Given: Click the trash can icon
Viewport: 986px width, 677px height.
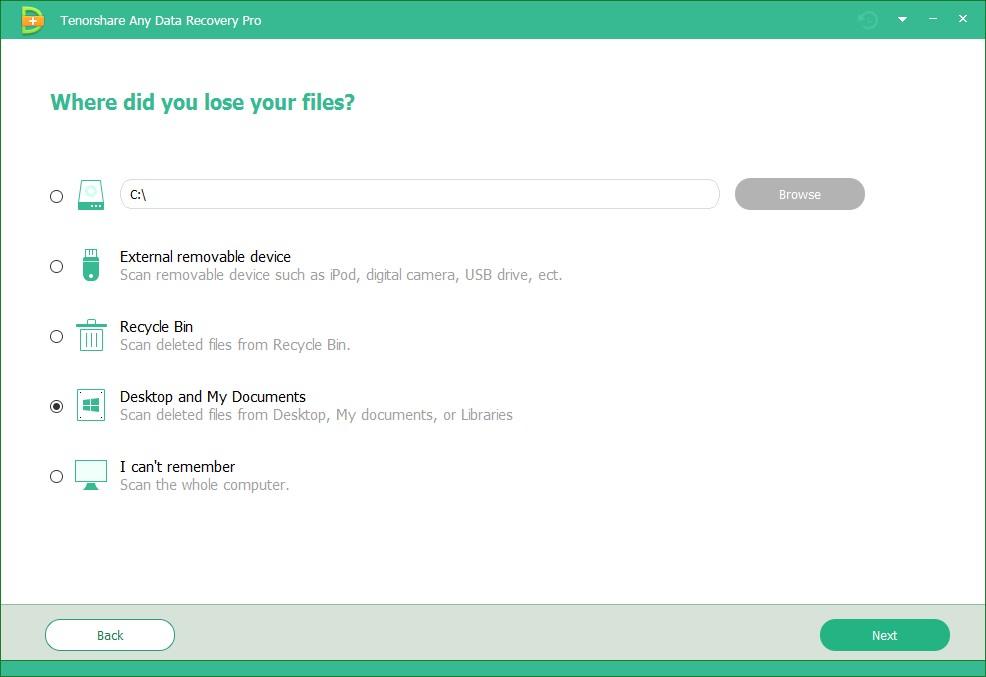Looking at the screenshot, I should click(x=91, y=335).
